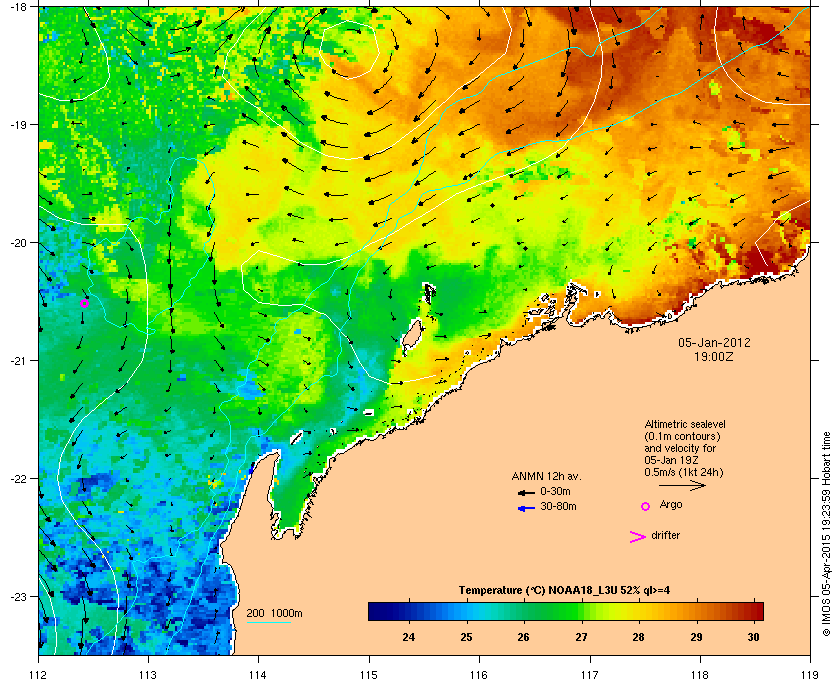Click the -22 latitude axis label
840x680 pixels.
18,478
